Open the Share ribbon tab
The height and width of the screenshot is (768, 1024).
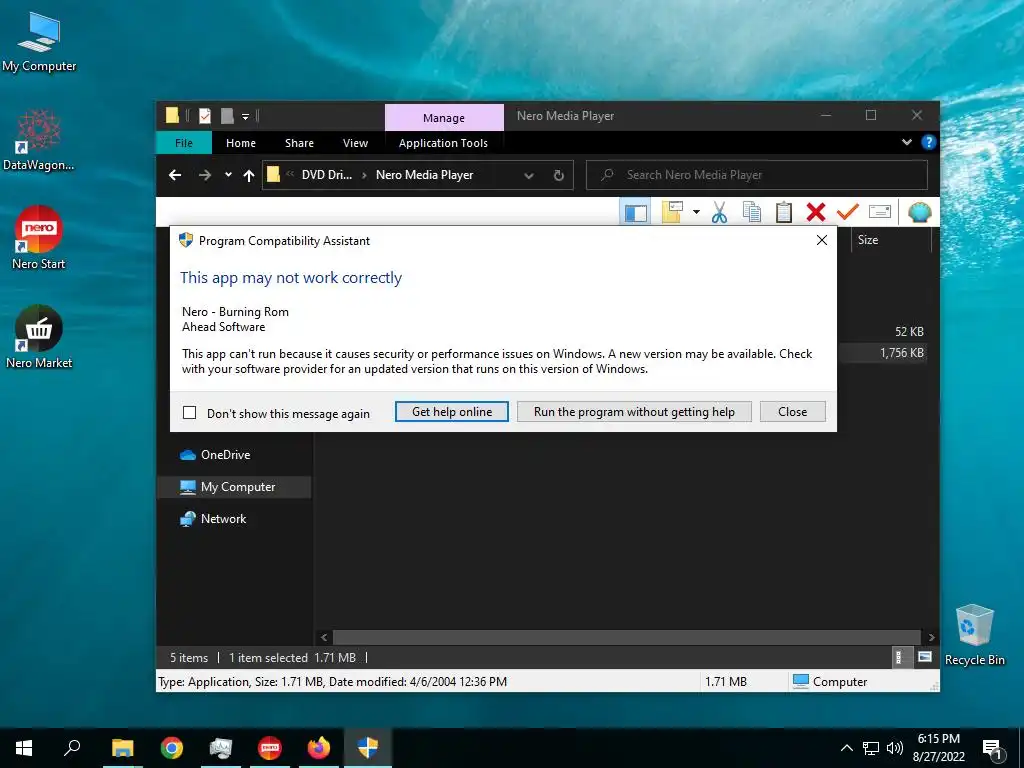pos(299,143)
